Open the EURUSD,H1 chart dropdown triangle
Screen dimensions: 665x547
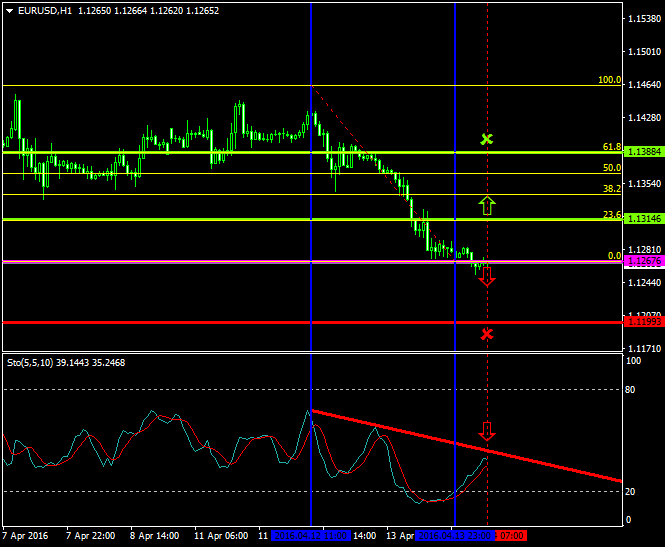point(10,11)
